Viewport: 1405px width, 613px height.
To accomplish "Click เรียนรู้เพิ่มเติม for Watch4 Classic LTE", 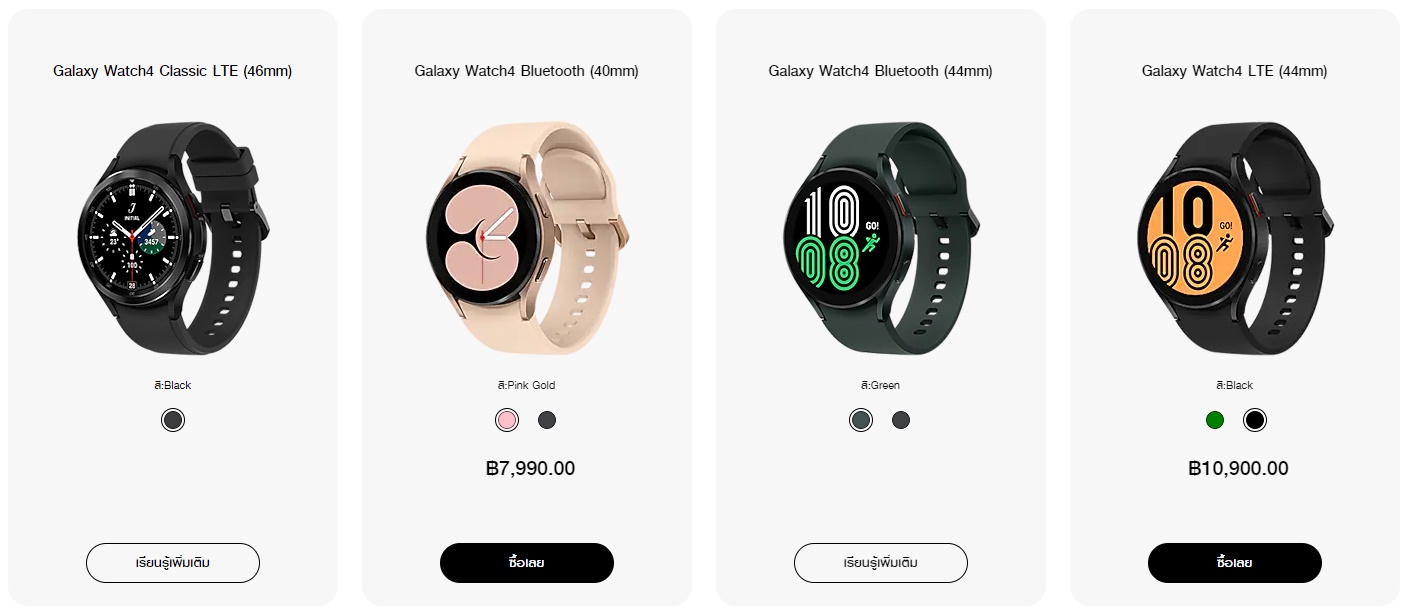I will pyautogui.click(x=173, y=563).
